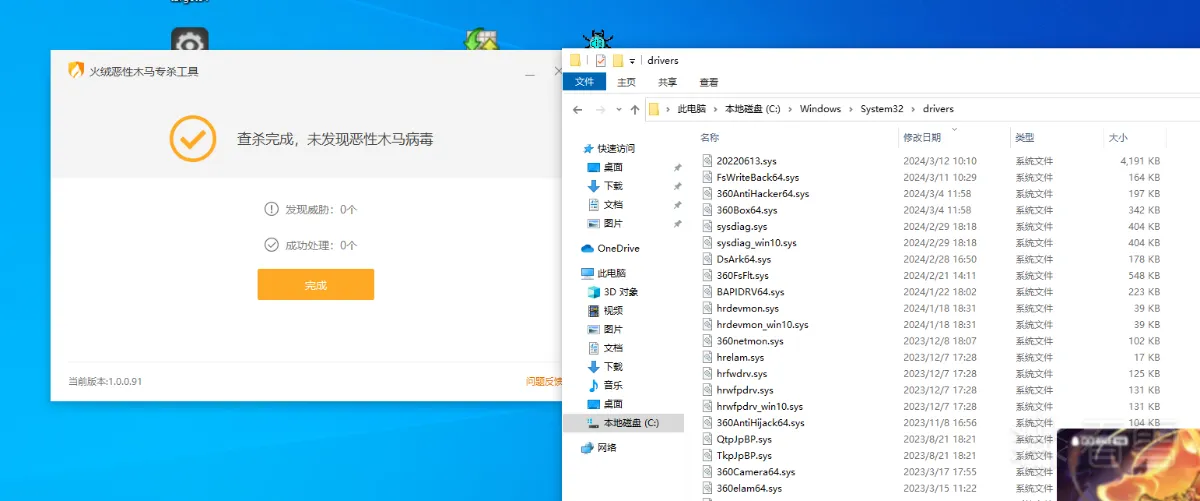Click the 完成 button in Huorong tool
This screenshot has height=501, width=1200.
tap(316, 285)
